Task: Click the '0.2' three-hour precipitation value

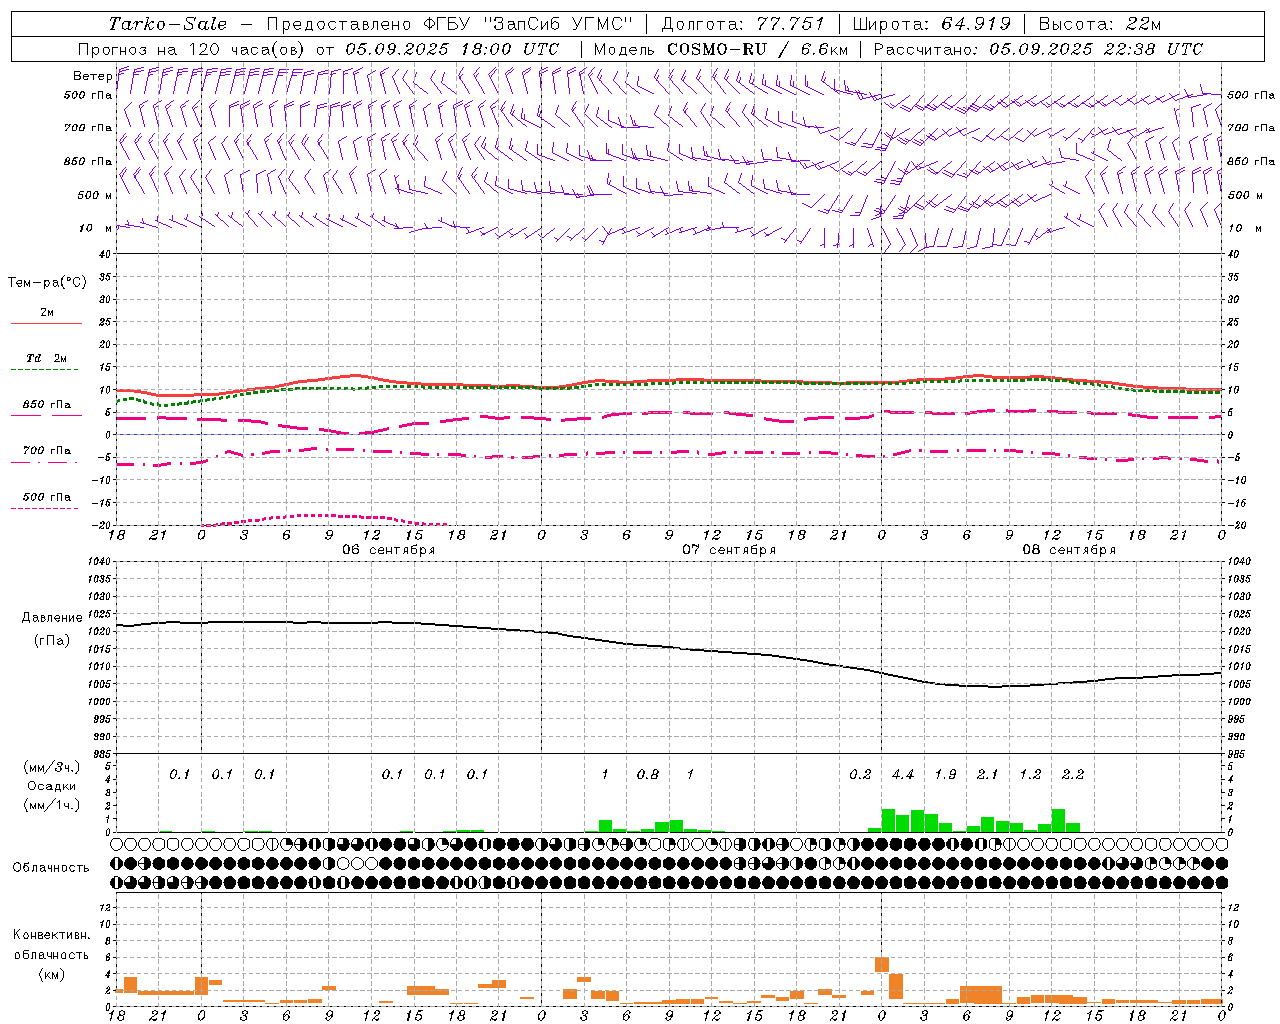Action: [860, 775]
